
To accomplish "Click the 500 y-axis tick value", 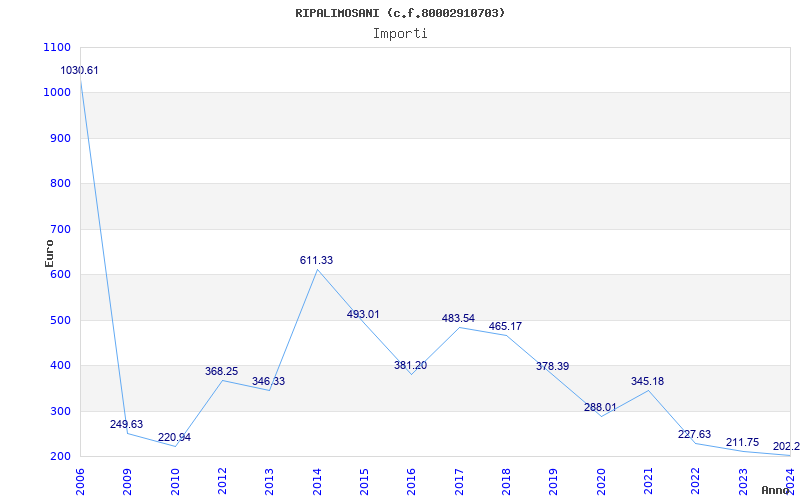I will [60, 320].
